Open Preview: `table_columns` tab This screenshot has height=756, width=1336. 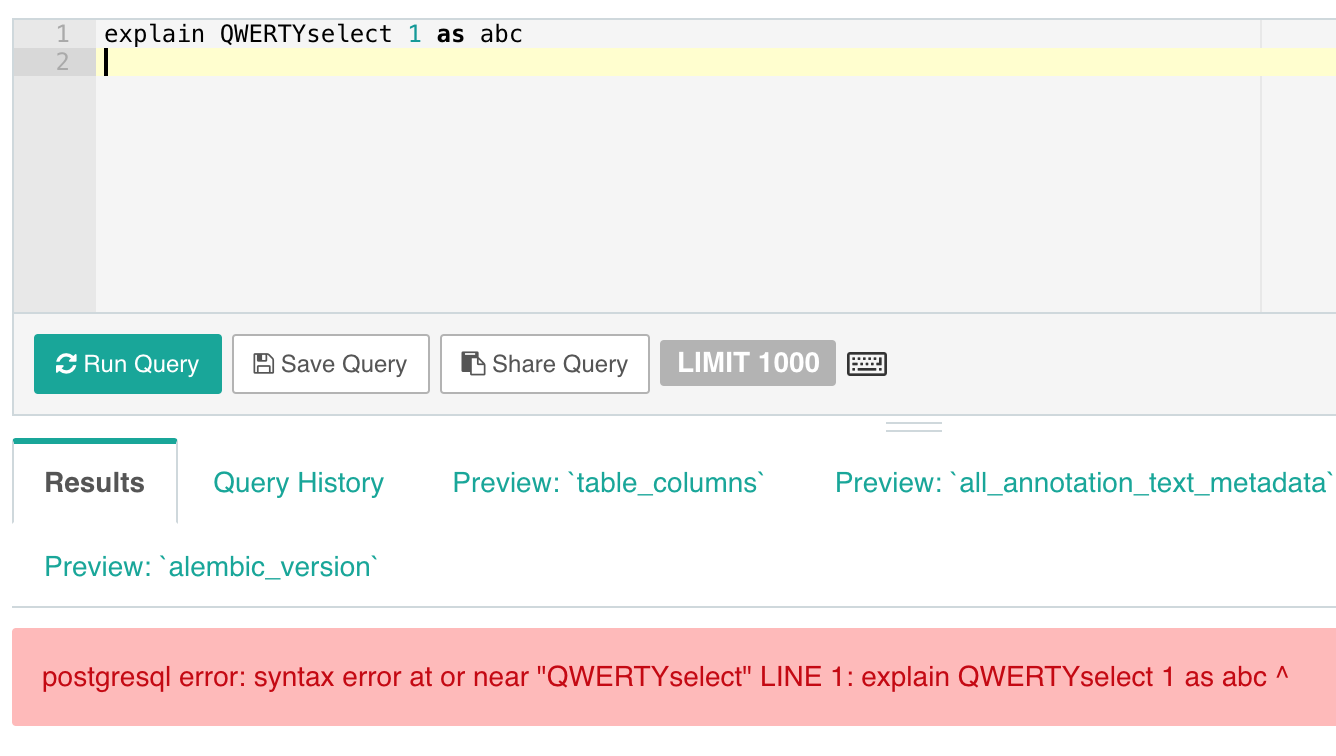609,483
